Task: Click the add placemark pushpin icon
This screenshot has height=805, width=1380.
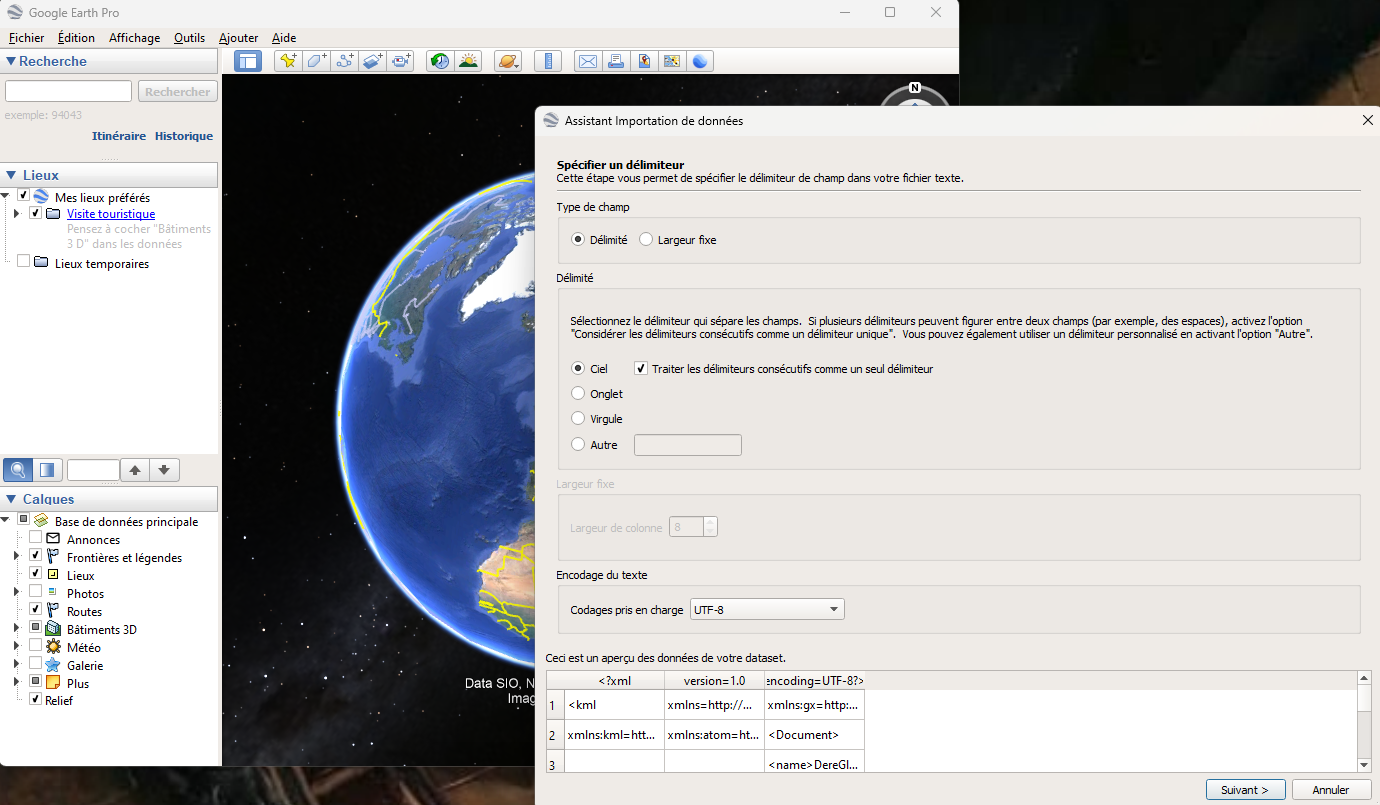Action: (288, 61)
